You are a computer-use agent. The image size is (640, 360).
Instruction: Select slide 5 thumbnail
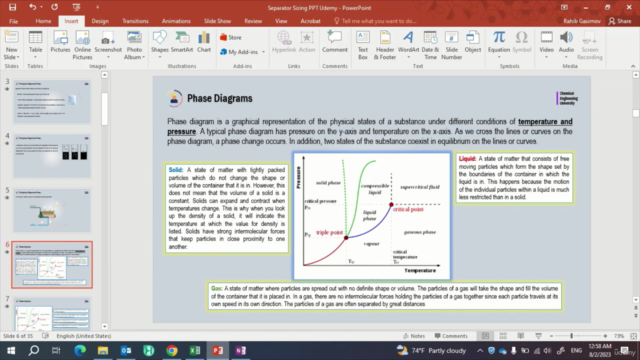pyautogui.click(x=52, y=210)
